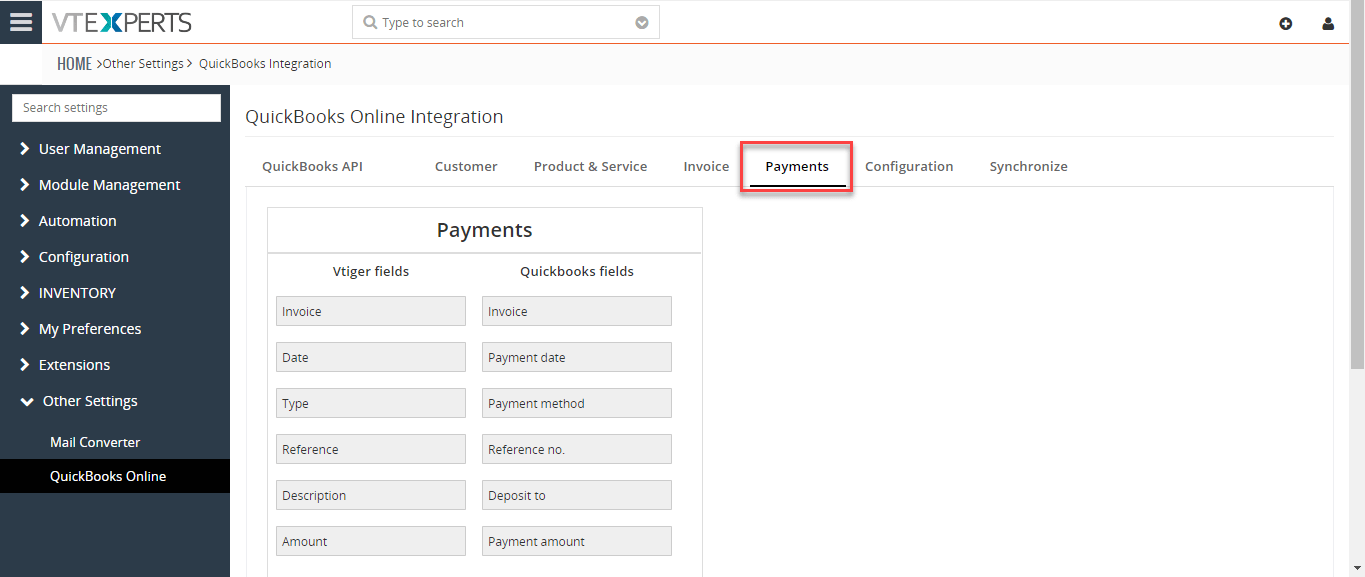Select the QuickBooks API tab
Image resolution: width=1365 pixels, height=577 pixels.
[312, 166]
